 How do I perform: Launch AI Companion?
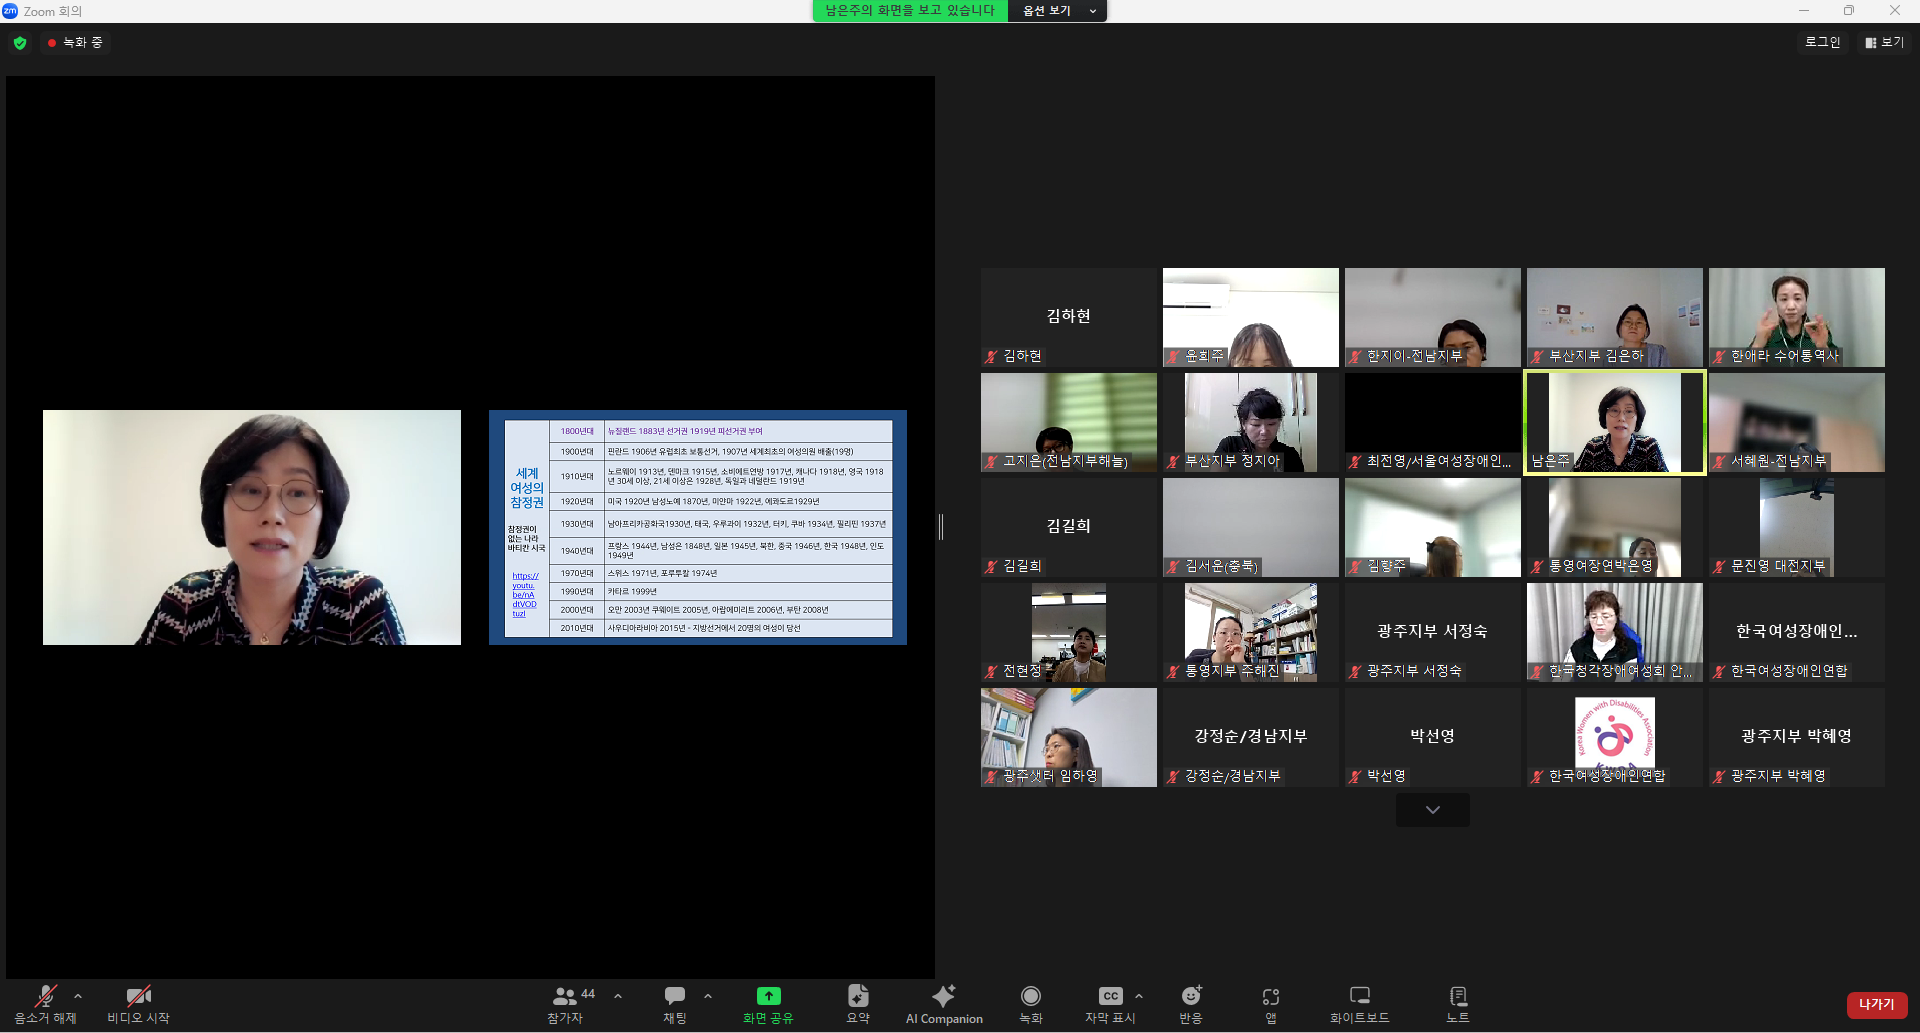tap(944, 1004)
